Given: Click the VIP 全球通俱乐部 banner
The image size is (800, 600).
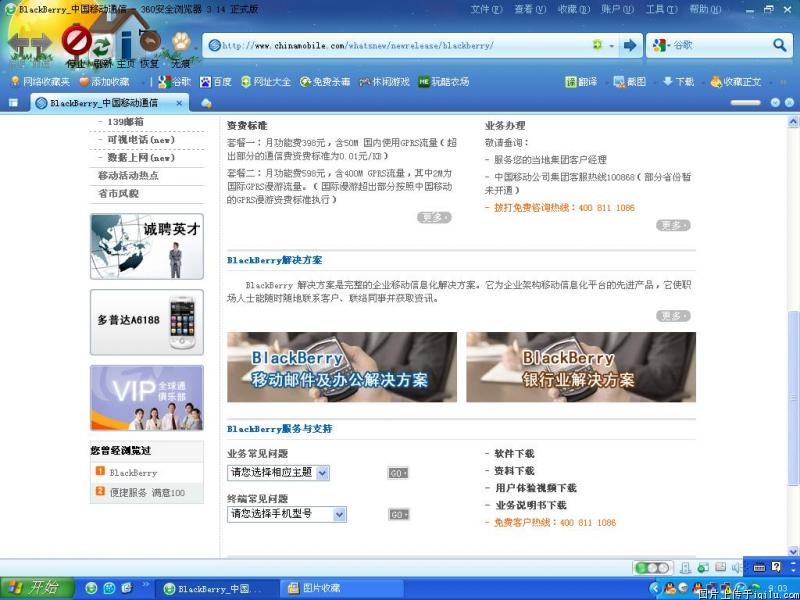Looking at the screenshot, I should 147,398.
